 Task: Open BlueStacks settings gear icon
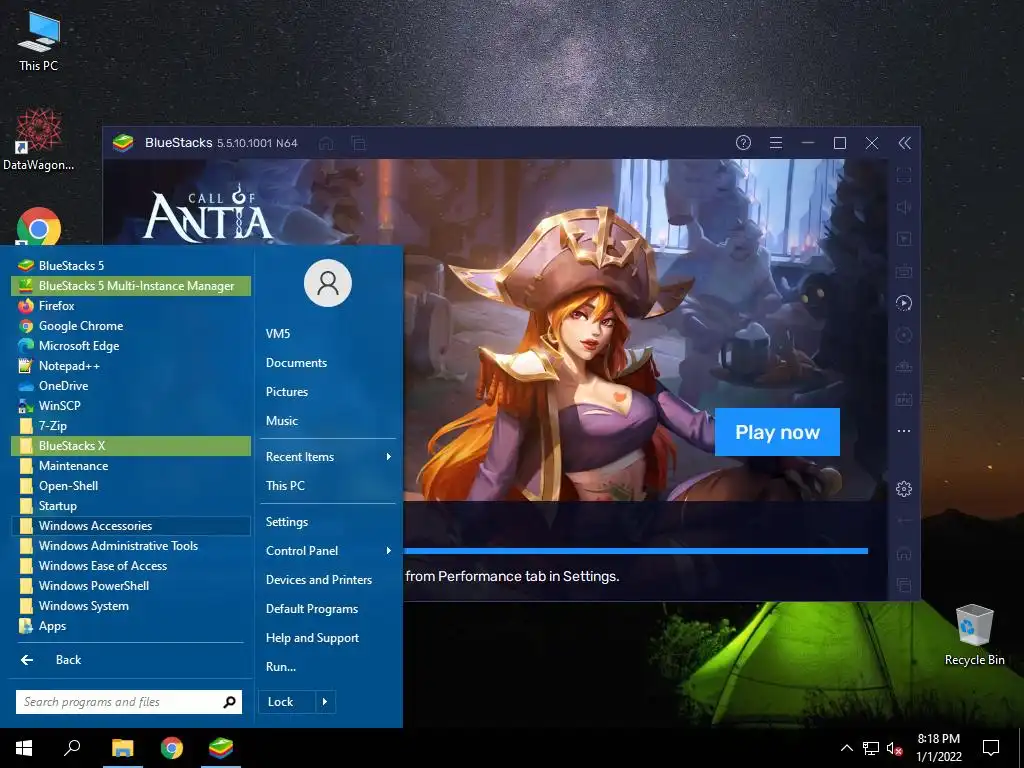tap(904, 488)
